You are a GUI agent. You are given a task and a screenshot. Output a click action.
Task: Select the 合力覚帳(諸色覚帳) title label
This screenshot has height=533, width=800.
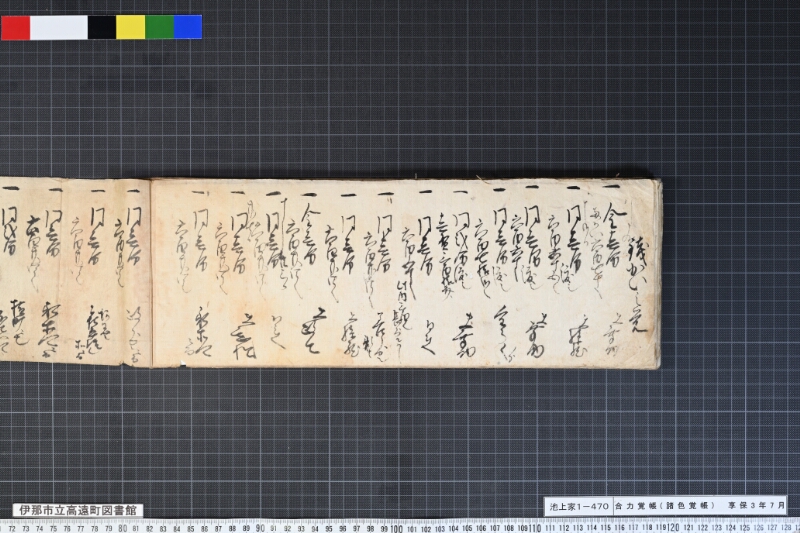[x=664, y=506]
